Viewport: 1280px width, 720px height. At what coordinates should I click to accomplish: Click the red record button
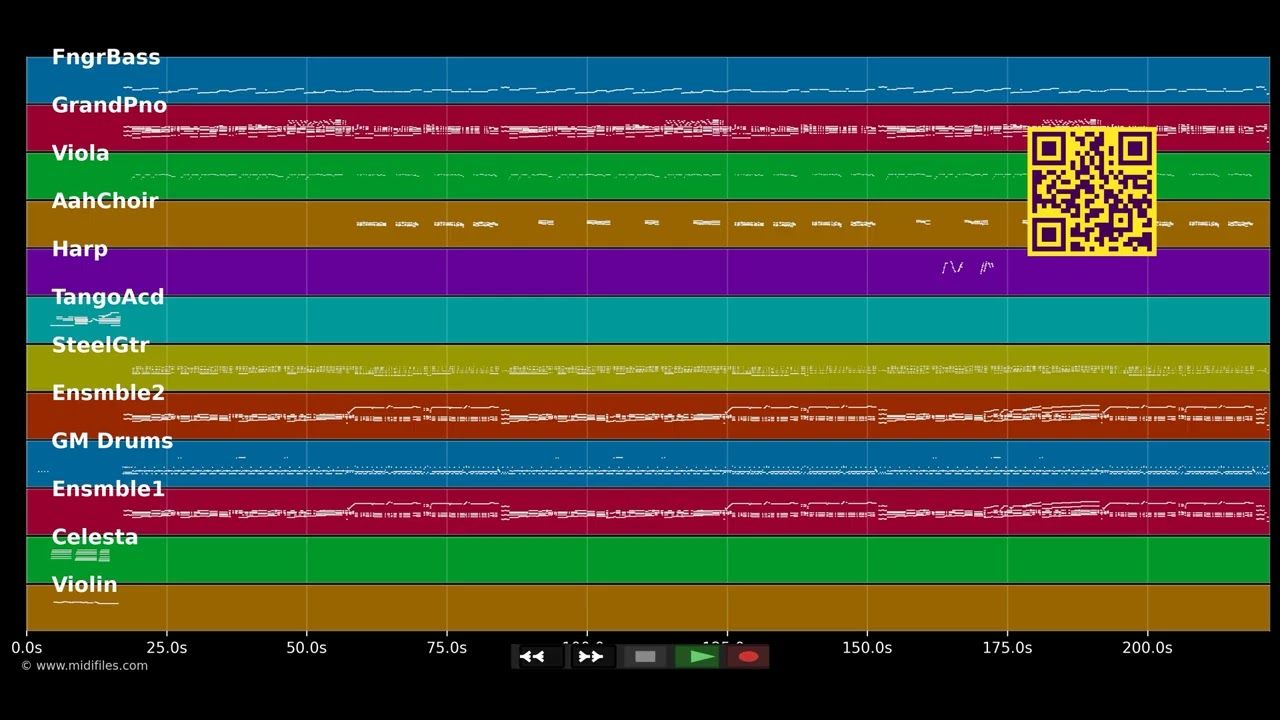[748, 657]
